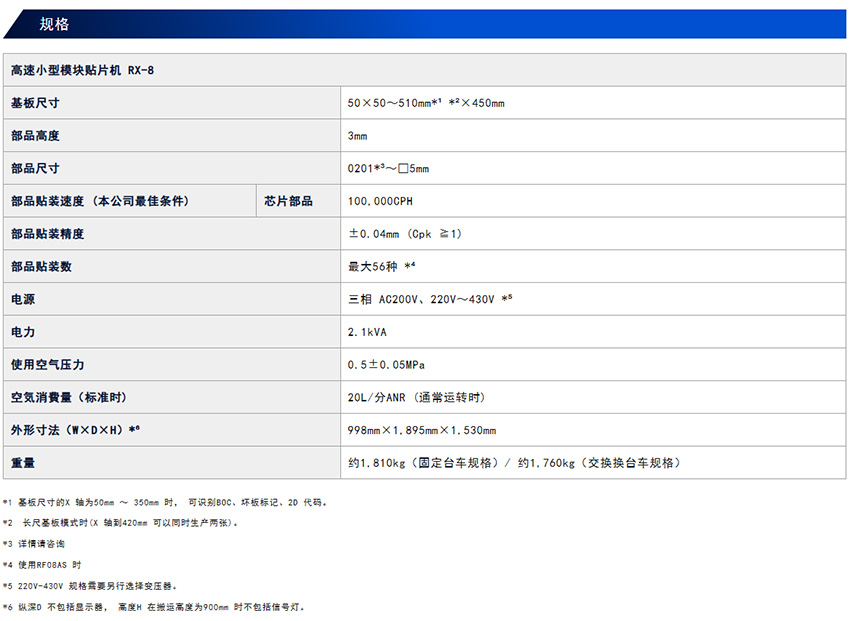Image resolution: width=850 pixels, height=621 pixels.
Task: Click the 20L/分ANR air consumption value
Action: [416, 397]
